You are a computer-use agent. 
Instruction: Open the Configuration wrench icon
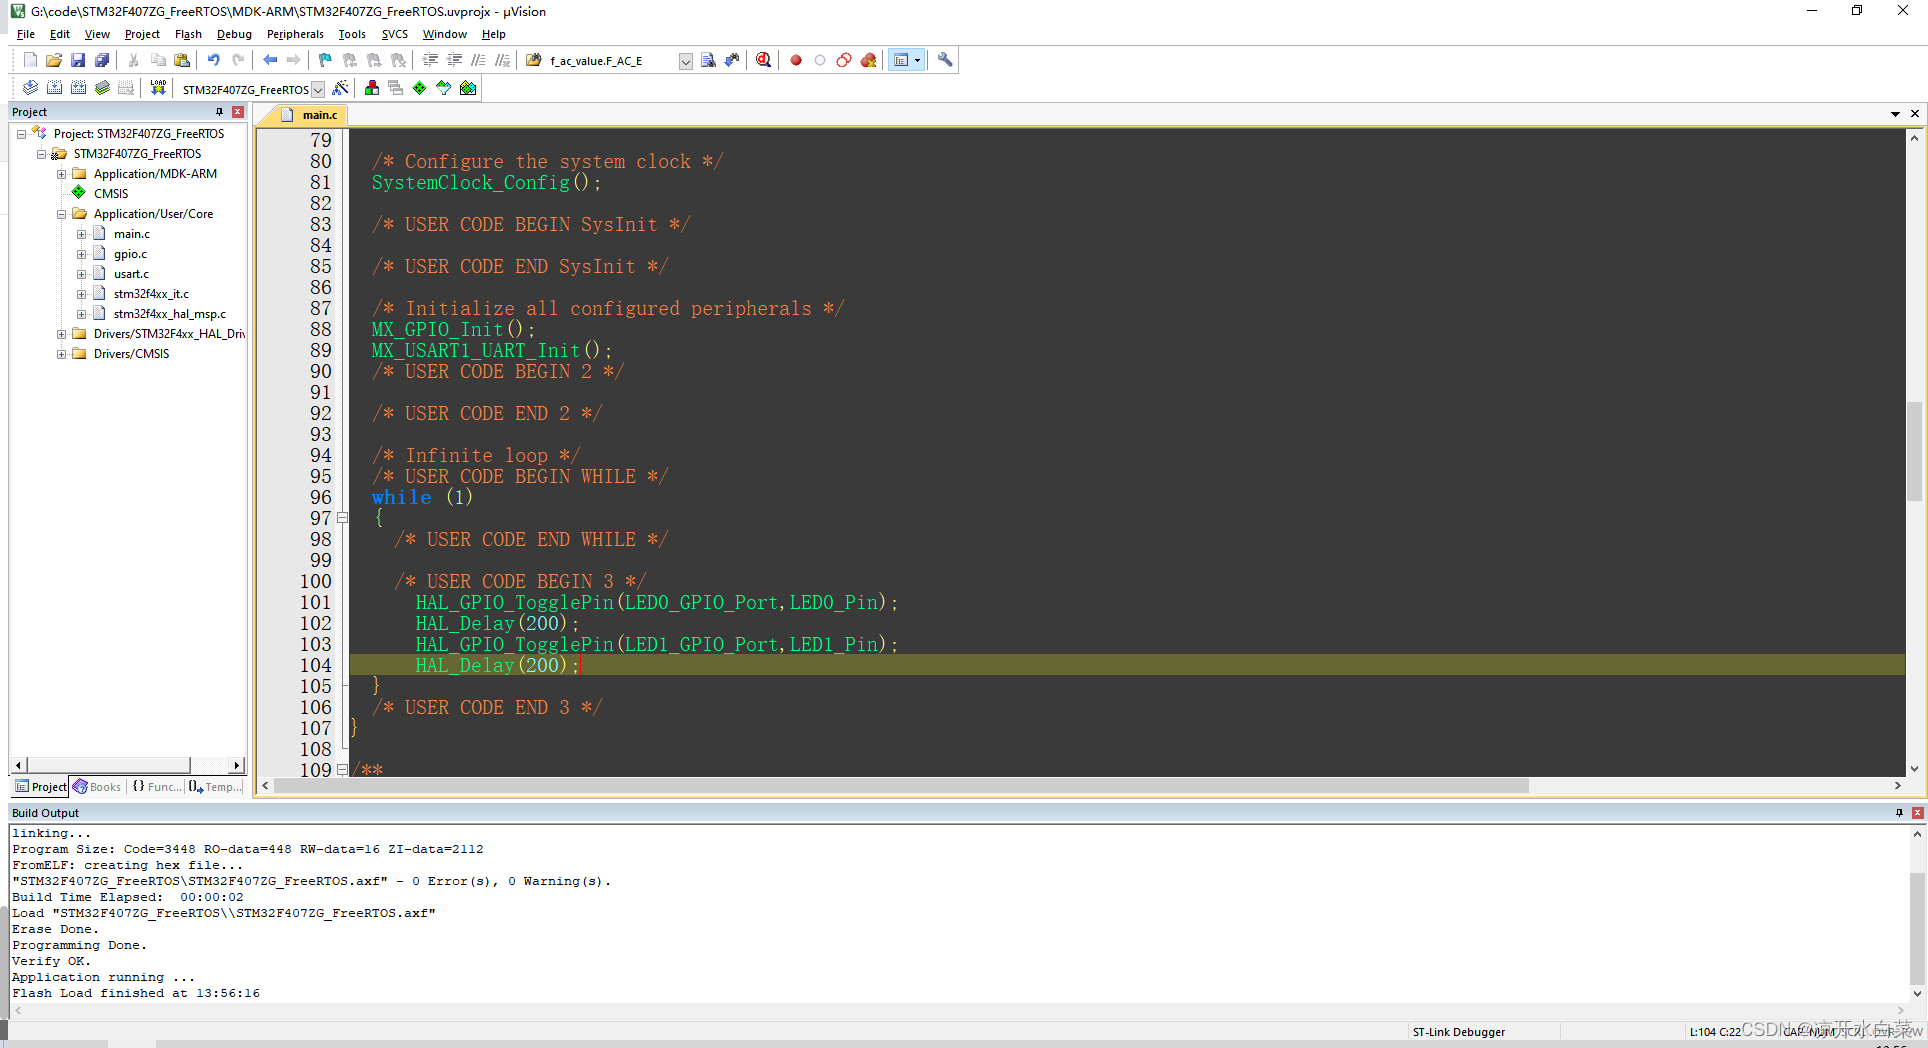tap(945, 60)
